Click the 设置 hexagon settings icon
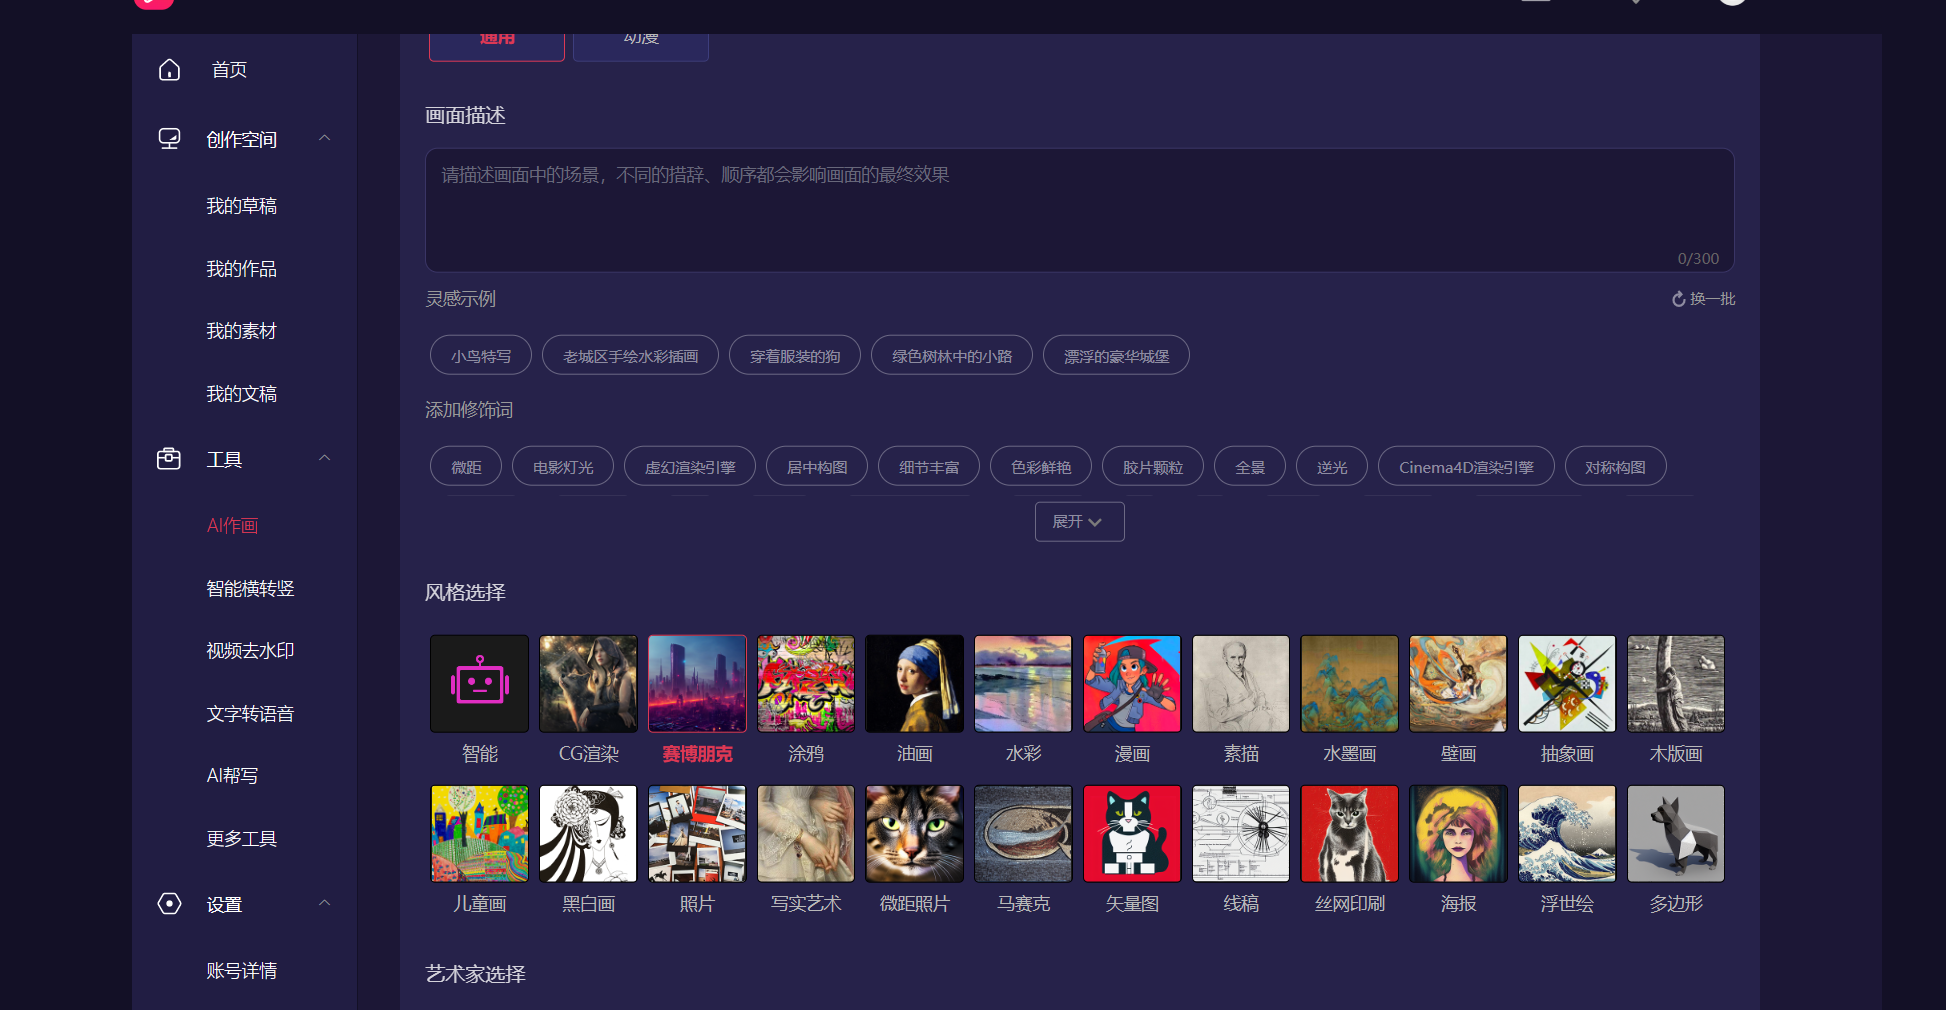Image resolution: width=1946 pixels, height=1010 pixels. tap(170, 904)
